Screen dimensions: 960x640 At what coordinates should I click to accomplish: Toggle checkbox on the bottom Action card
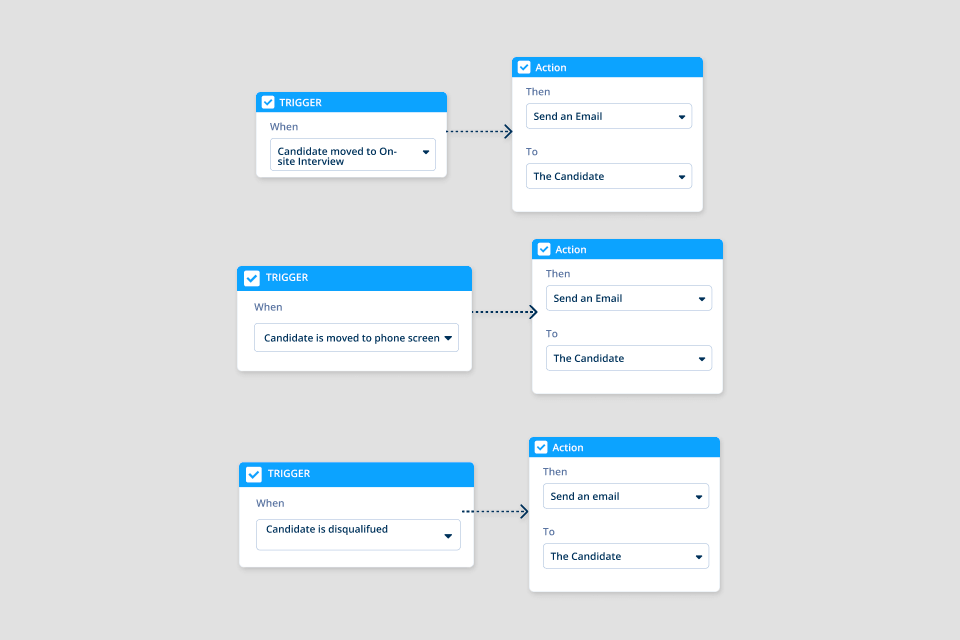pyautogui.click(x=541, y=447)
